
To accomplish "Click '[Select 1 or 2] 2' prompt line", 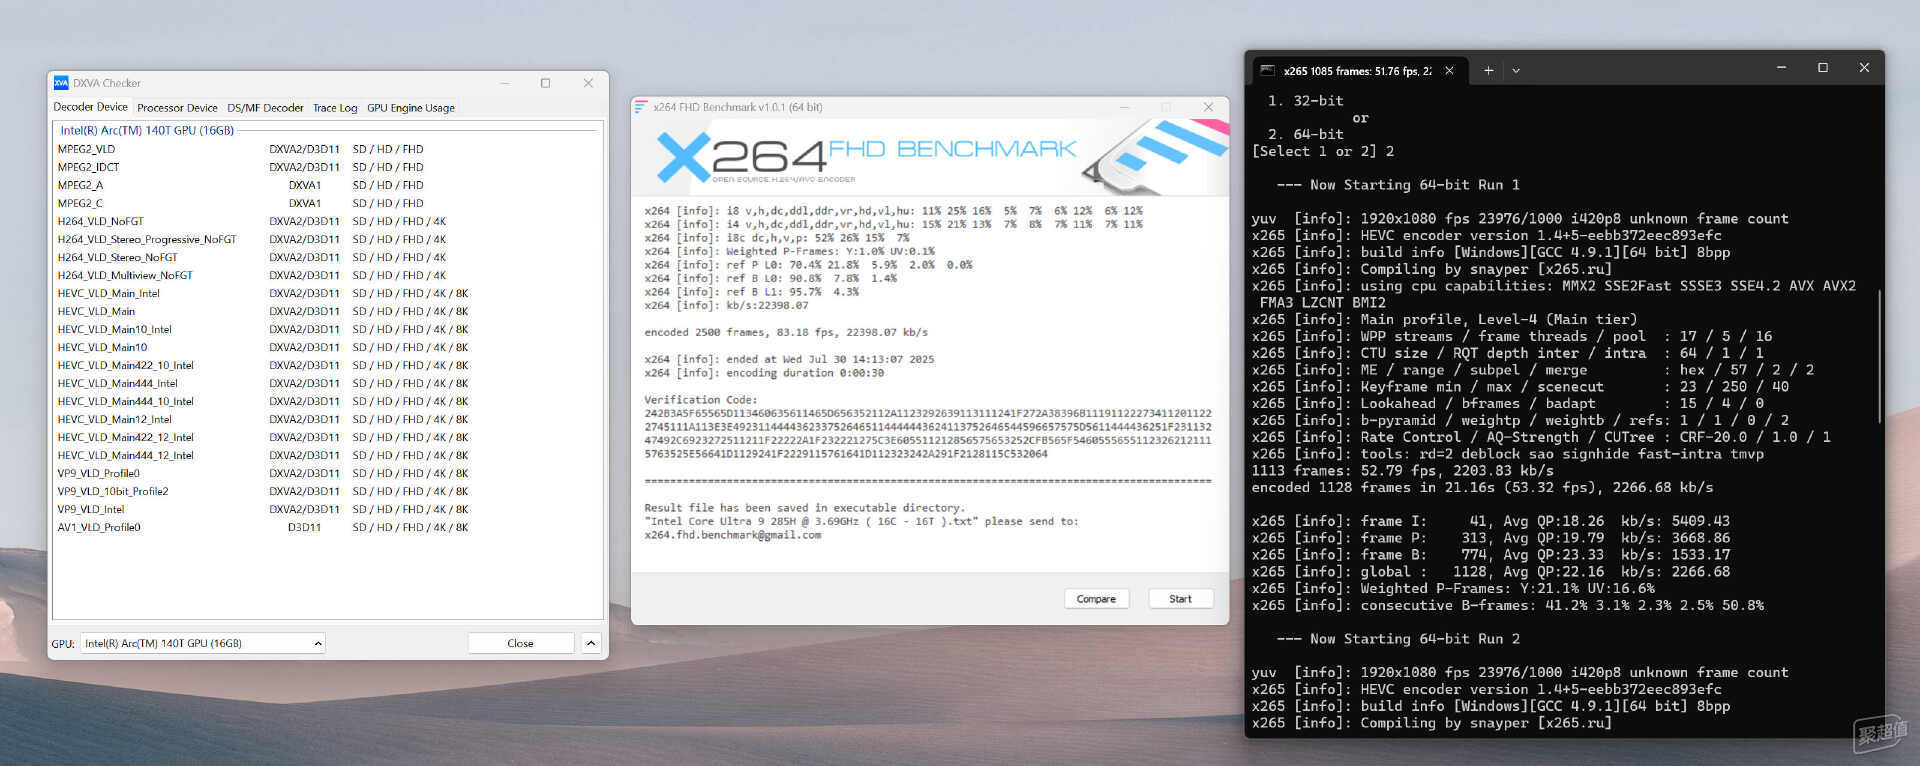I will click(1323, 151).
